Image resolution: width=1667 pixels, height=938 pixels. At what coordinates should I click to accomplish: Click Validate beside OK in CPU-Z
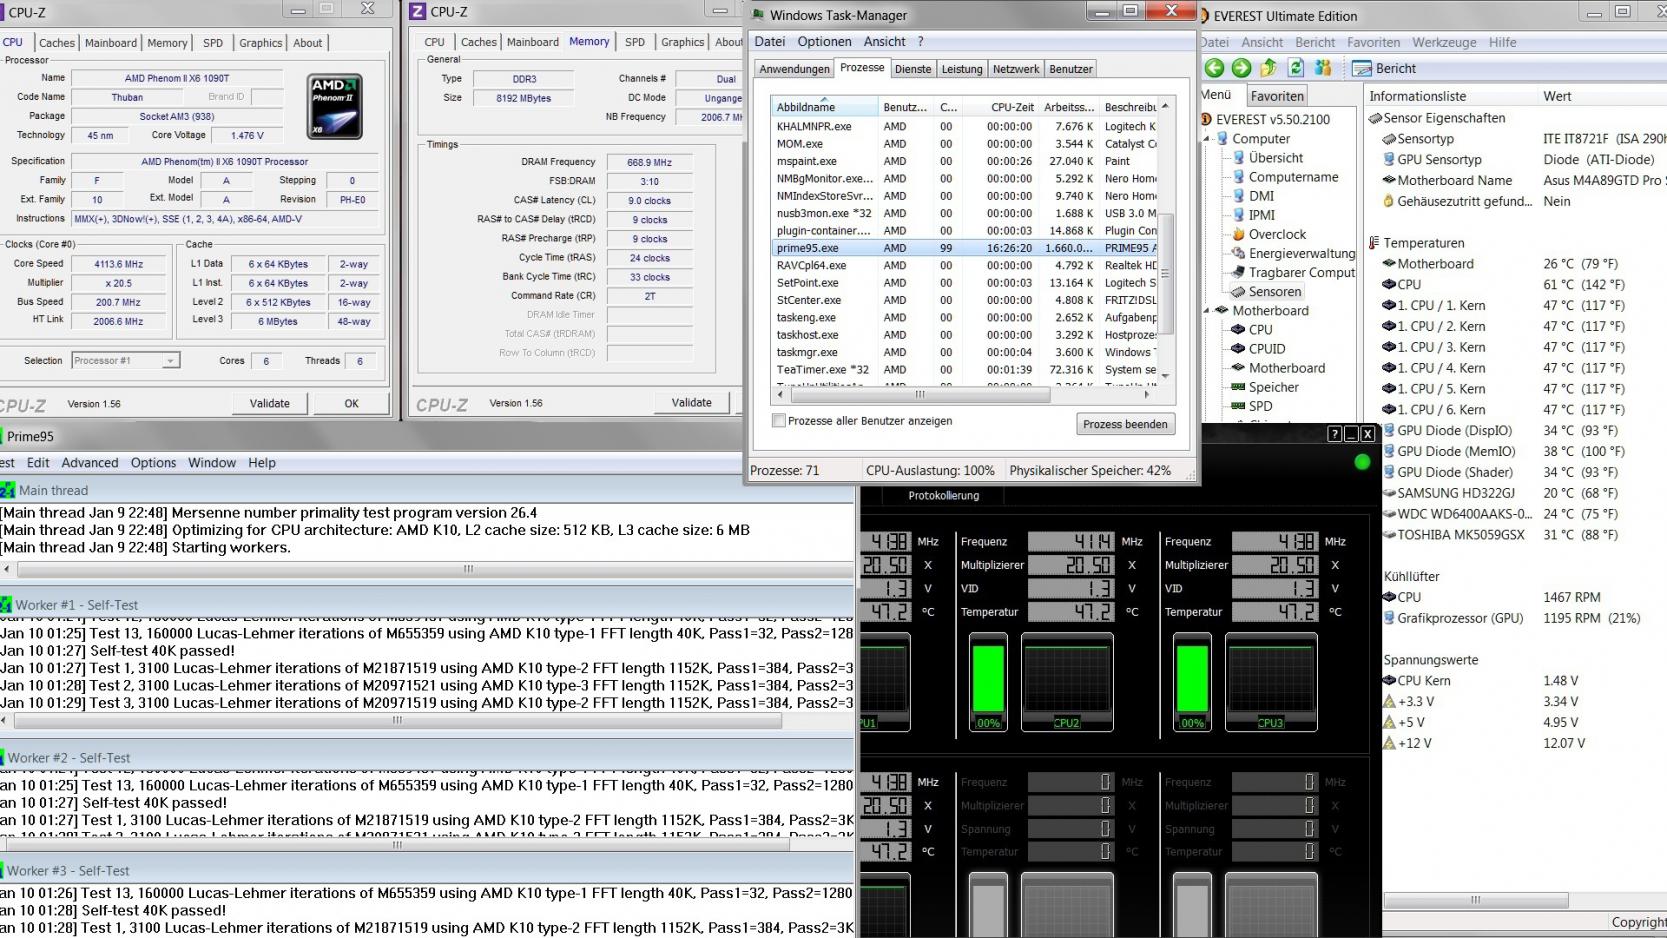coord(270,403)
